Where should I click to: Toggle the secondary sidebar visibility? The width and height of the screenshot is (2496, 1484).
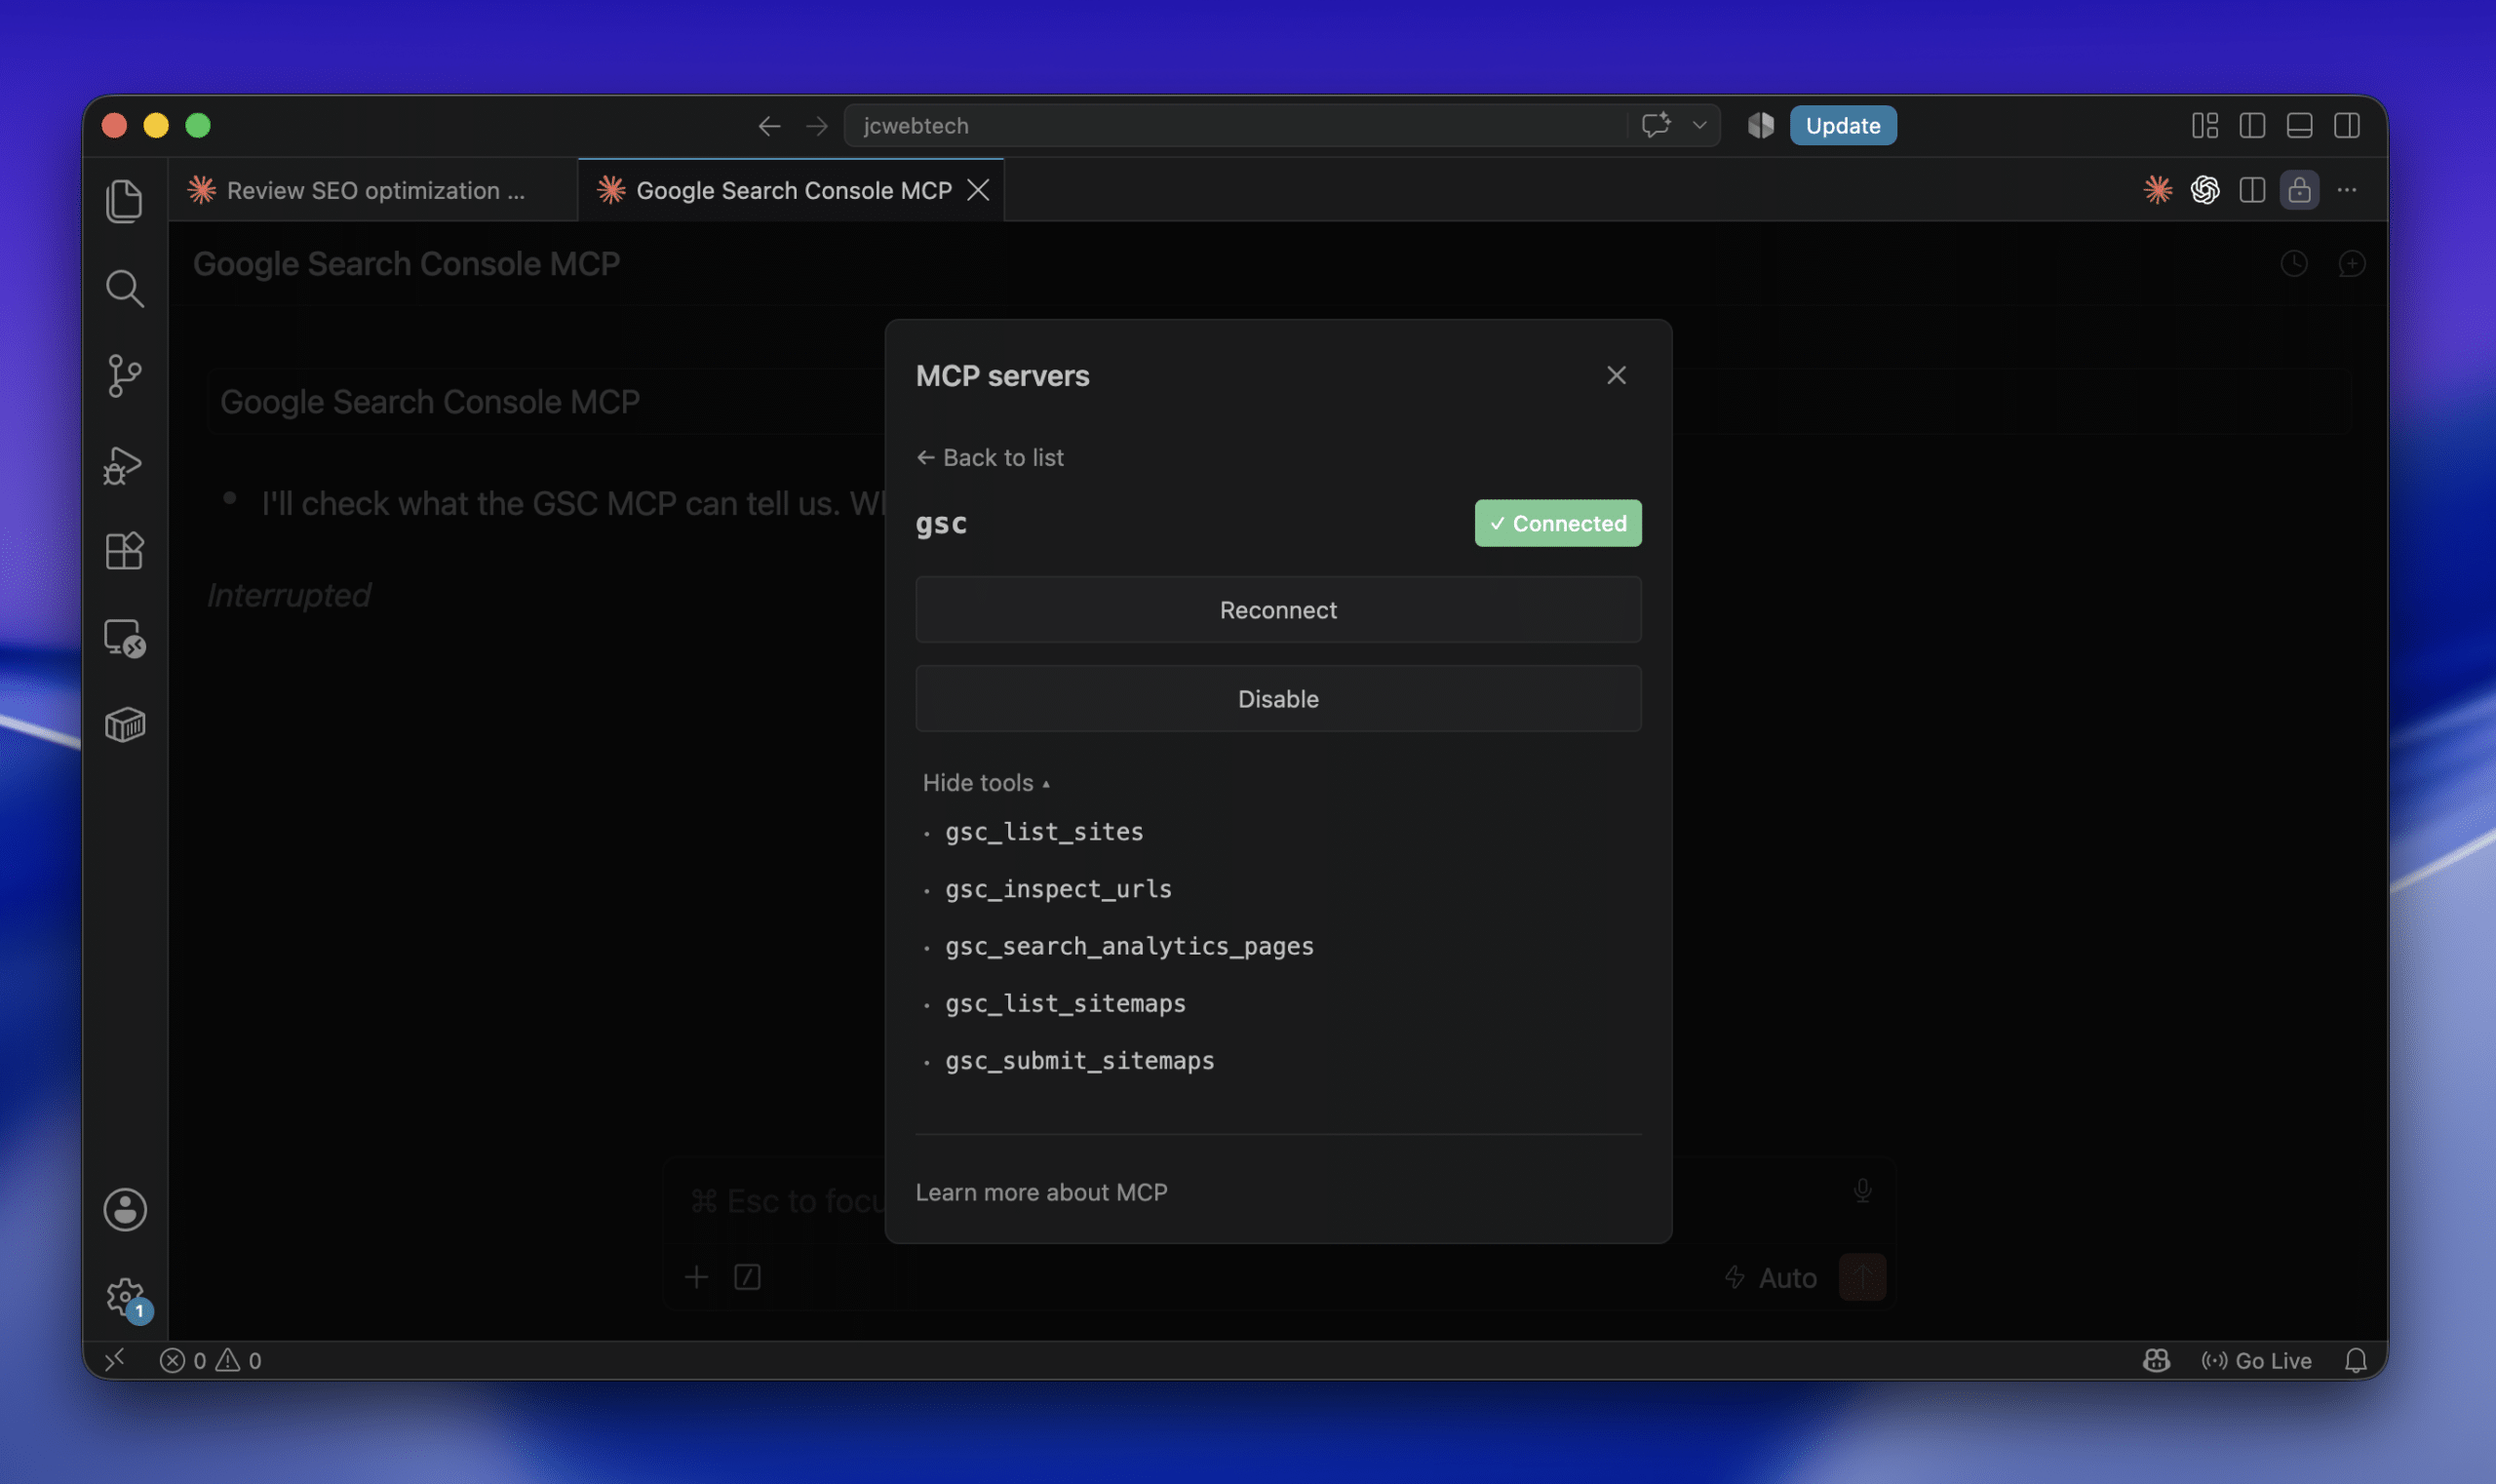click(x=2347, y=125)
